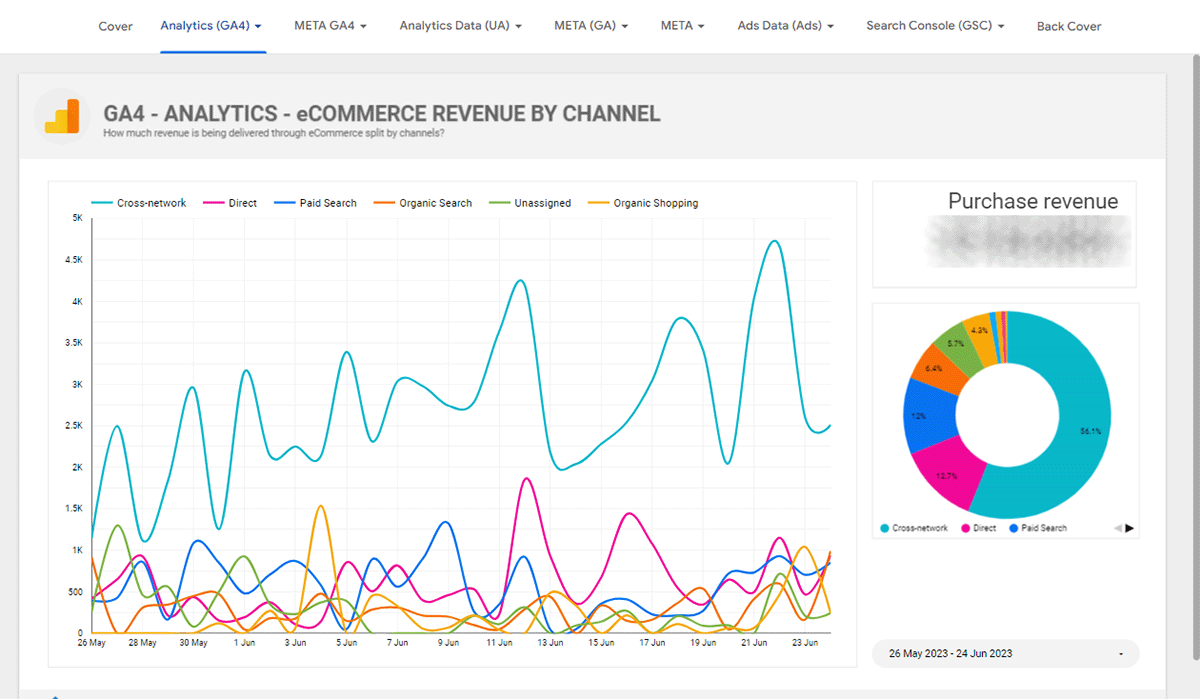Expand the META GA4 menu
1200x699 pixels.
point(331,25)
